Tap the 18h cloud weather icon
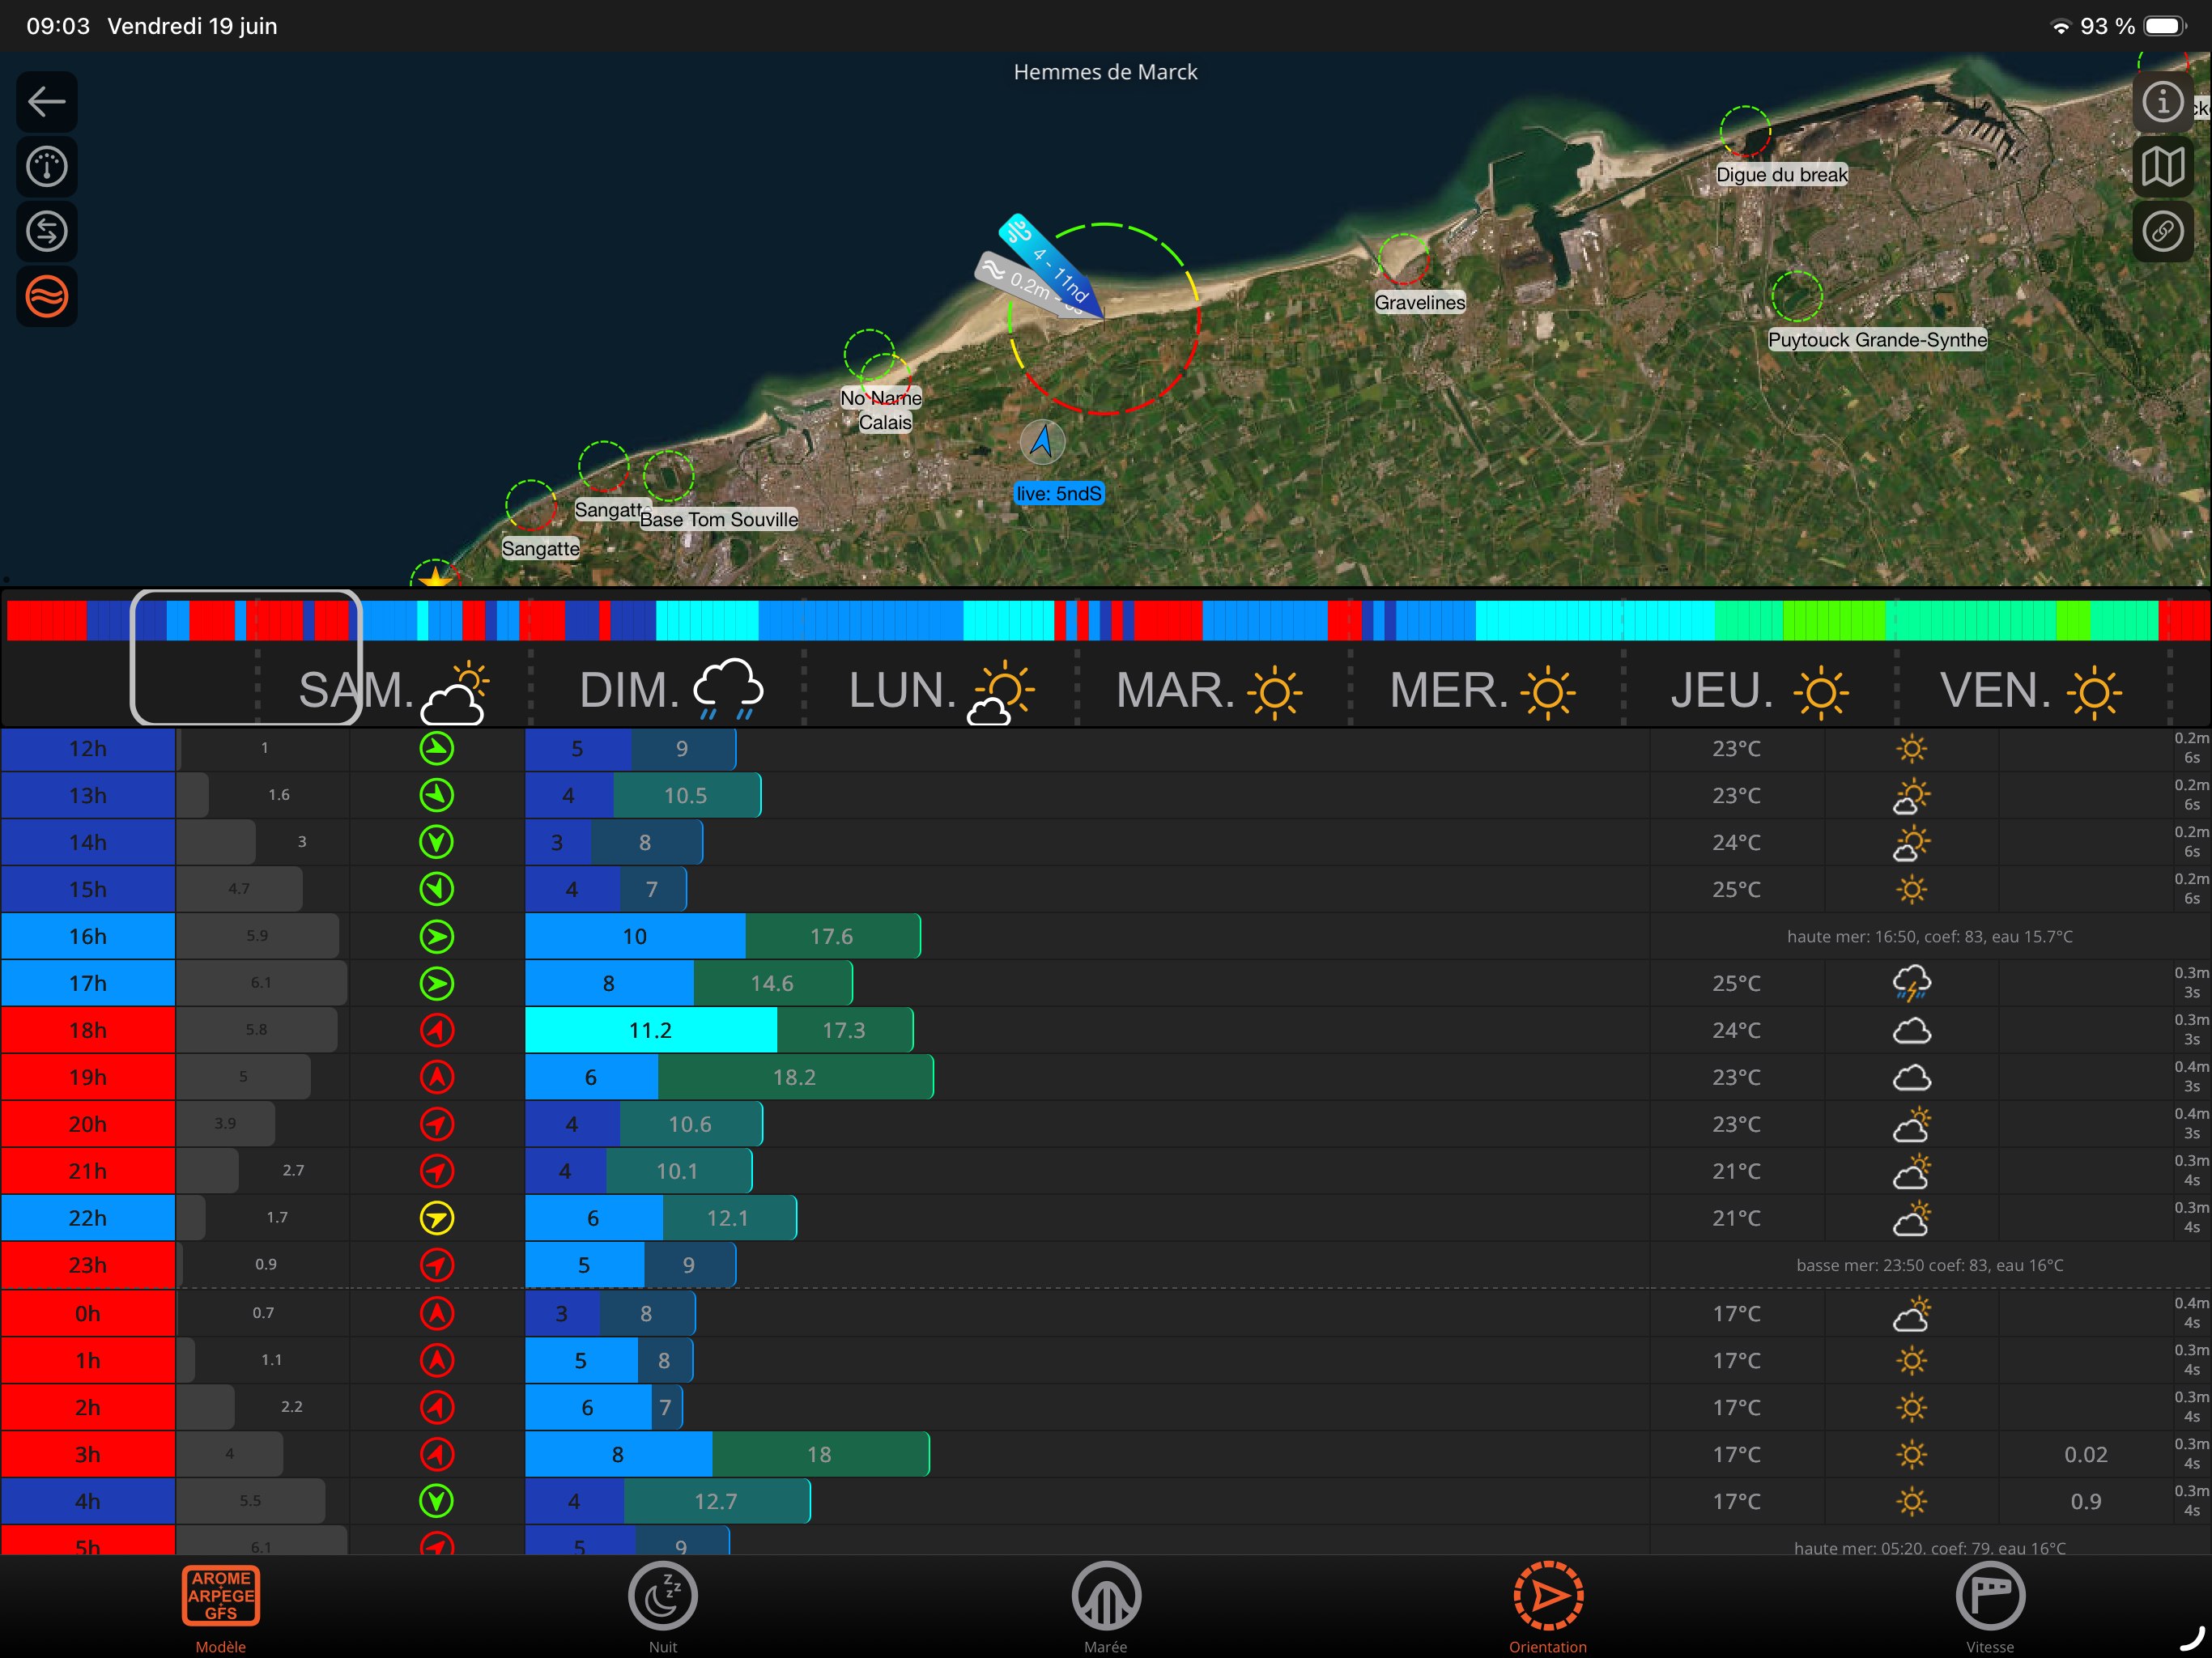The height and width of the screenshot is (1658, 2212). (x=1911, y=1030)
